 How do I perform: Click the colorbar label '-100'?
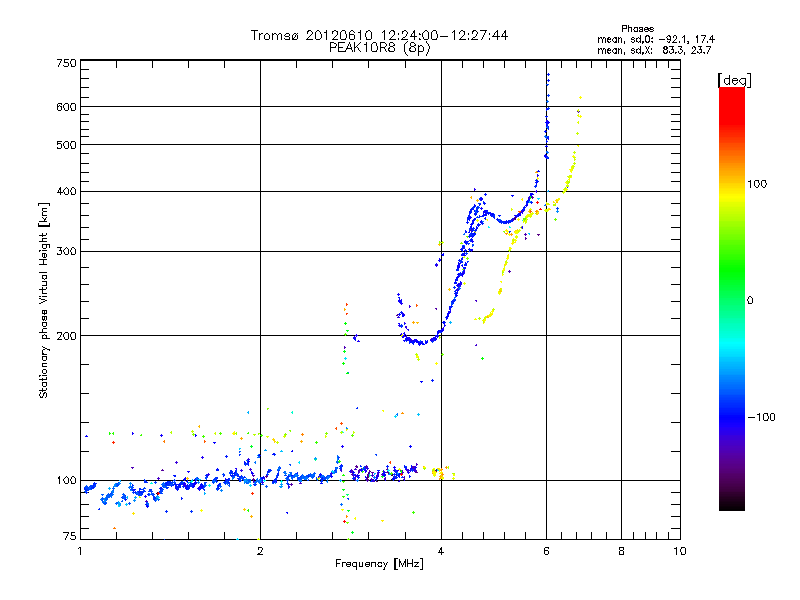(762, 417)
